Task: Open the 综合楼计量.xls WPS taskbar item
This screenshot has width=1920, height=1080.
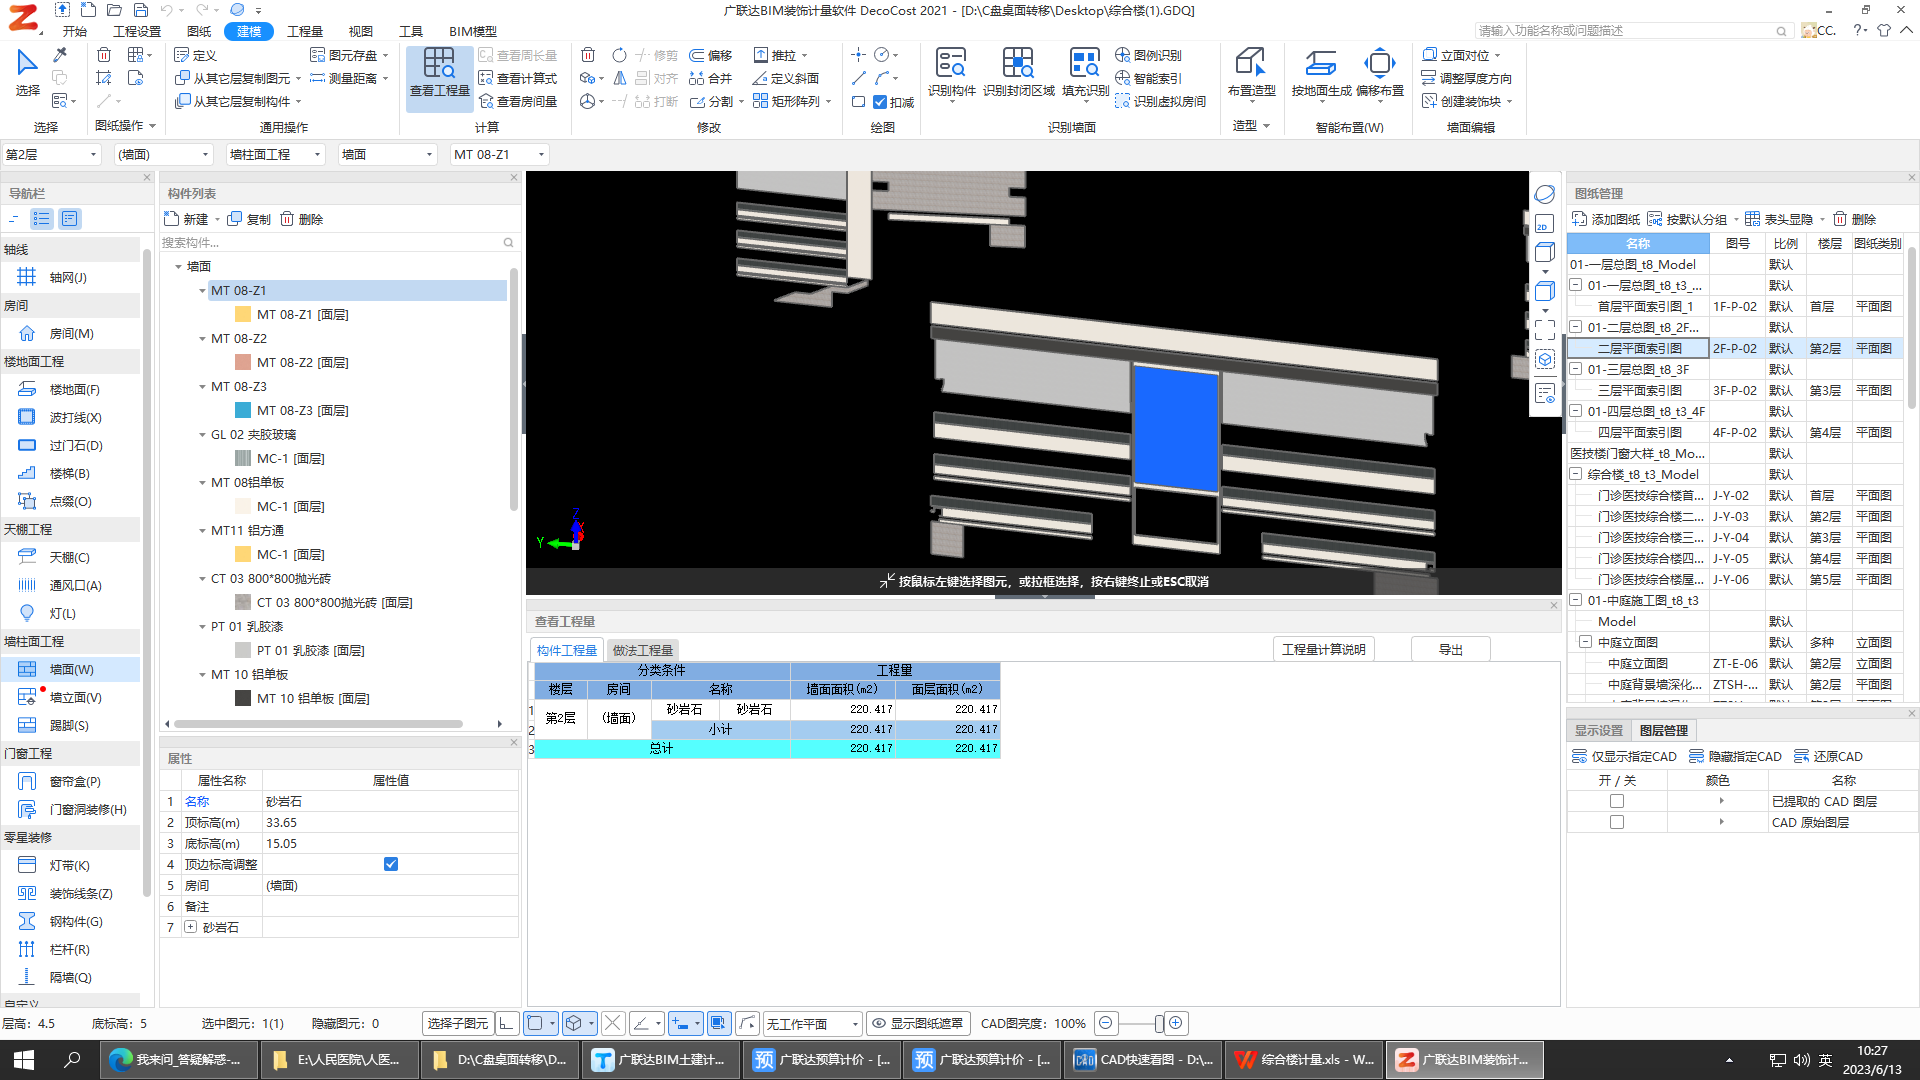Action: coord(1304,1060)
